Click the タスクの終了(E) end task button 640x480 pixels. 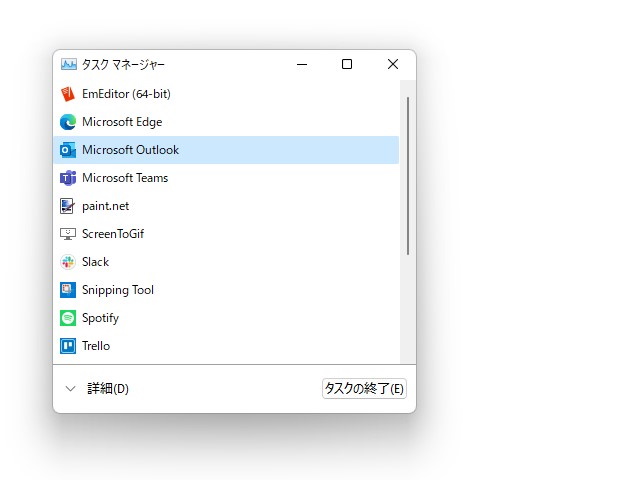tap(364, 389)
